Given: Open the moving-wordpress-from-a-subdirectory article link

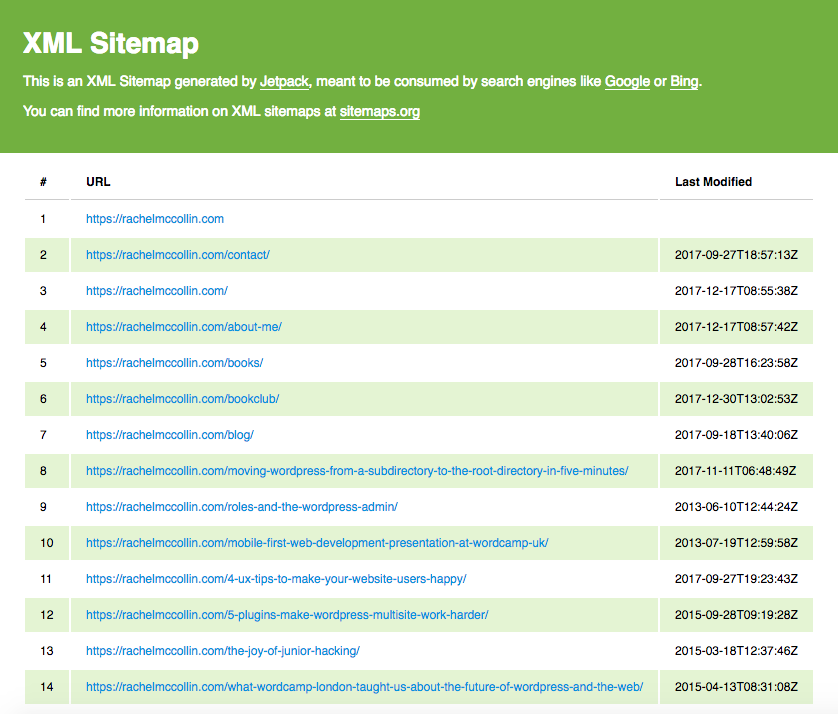Looking at the screenshot, I should coord(357,471).
